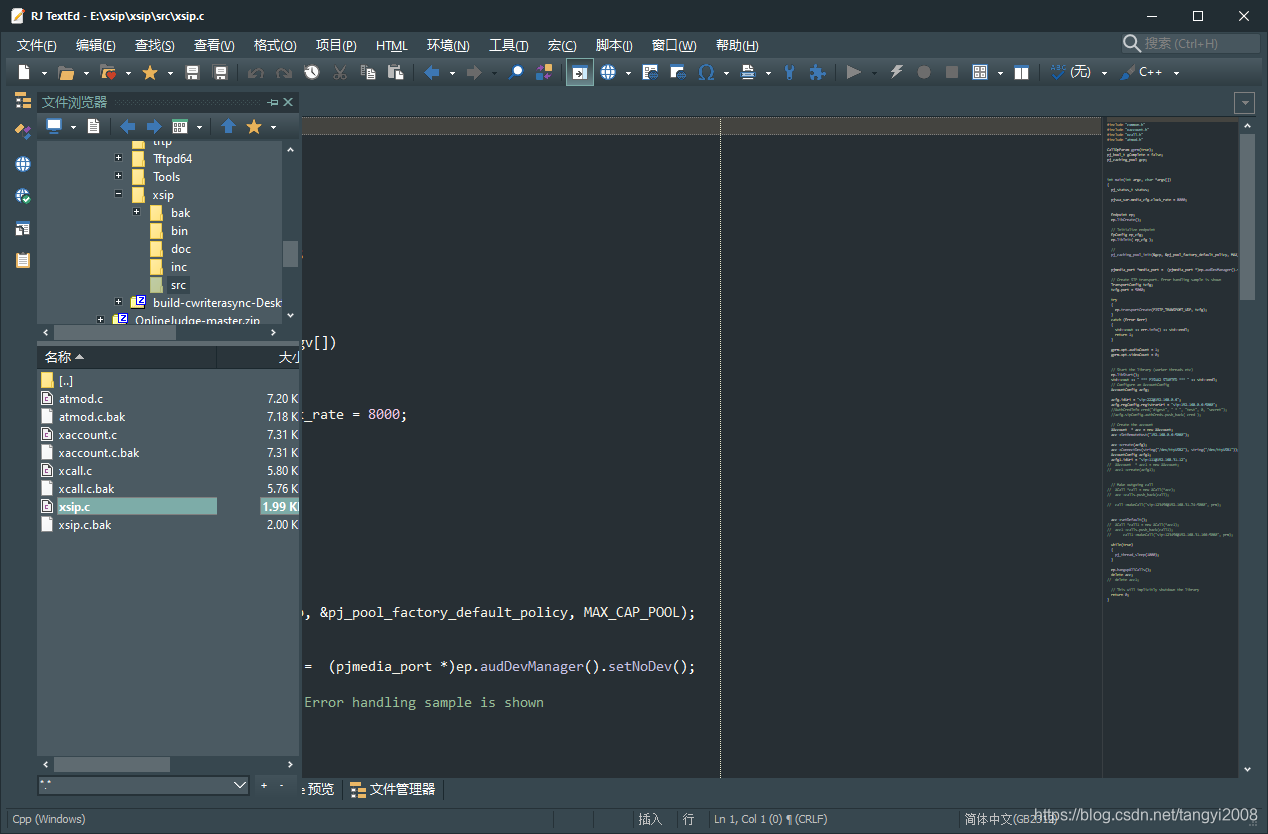Open the favorites star dropdown arrow in main toolbar
The height and width of the screenshot is (834, 1268).
tap(170, 73)
